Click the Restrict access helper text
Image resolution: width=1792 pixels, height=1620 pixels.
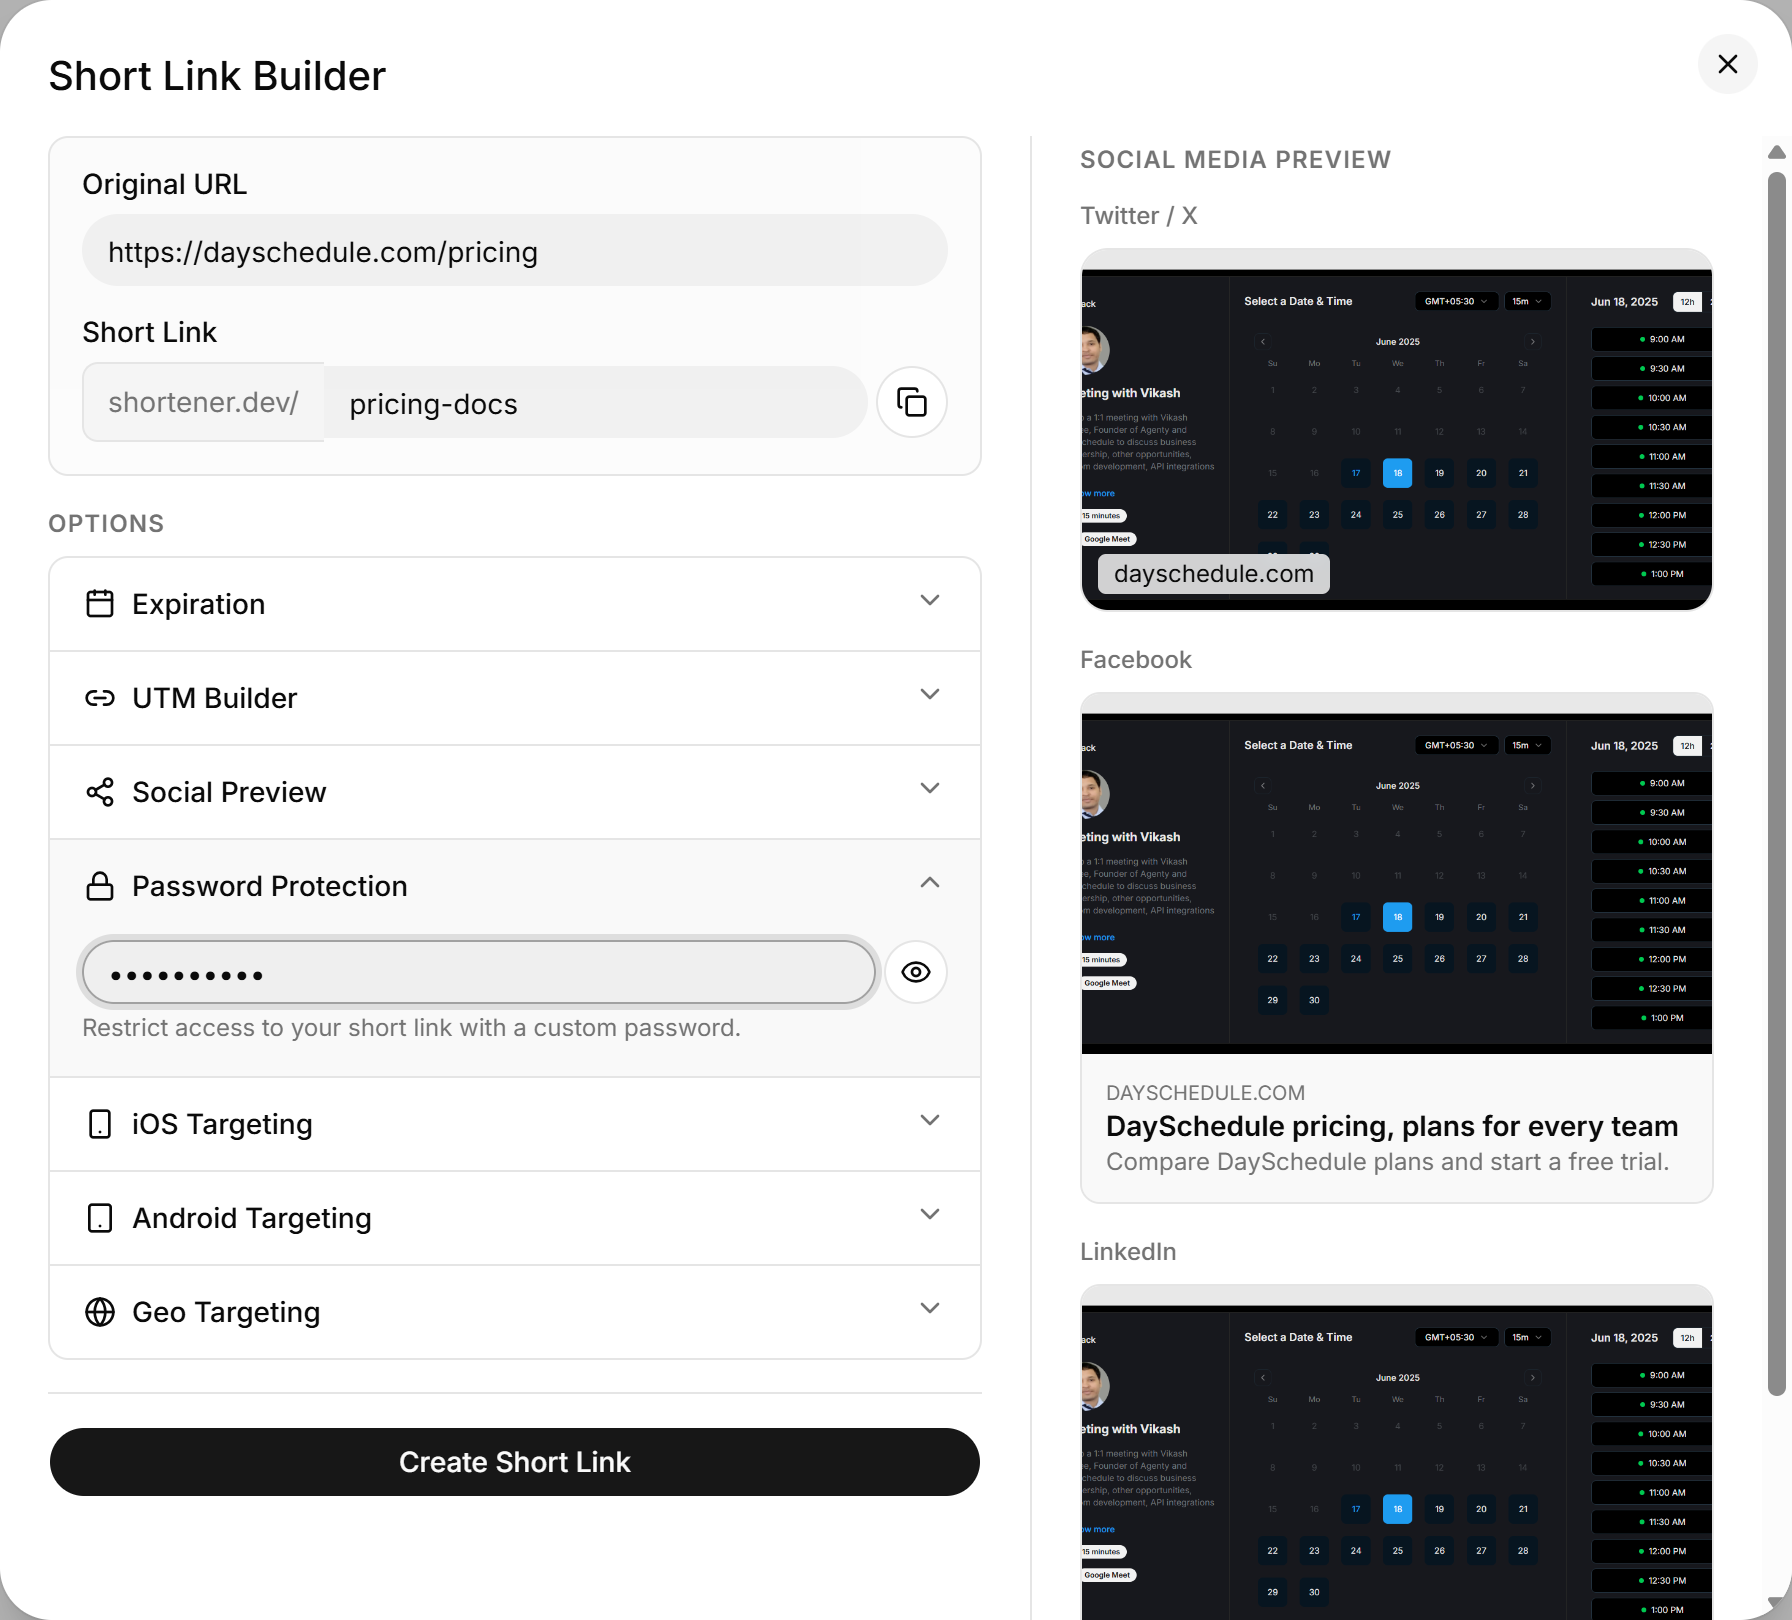tap(411, 1028)
